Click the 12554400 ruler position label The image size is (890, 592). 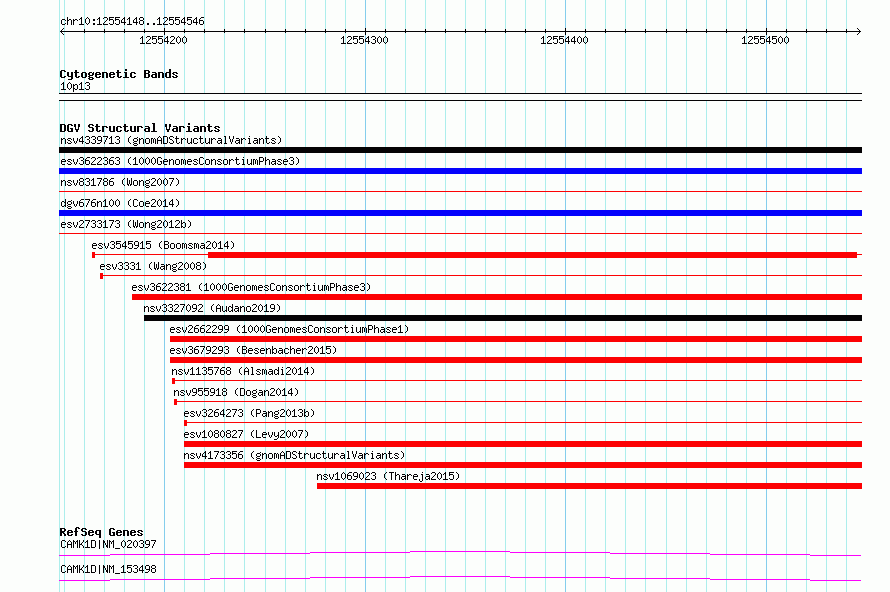[564, 40]
